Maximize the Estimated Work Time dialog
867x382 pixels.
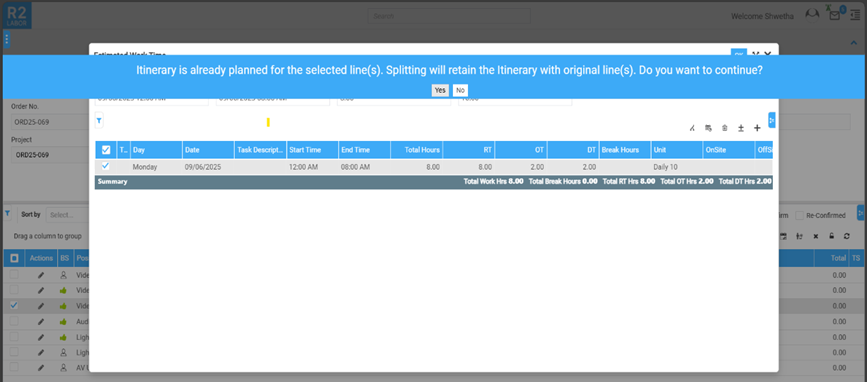pos(755,54)
